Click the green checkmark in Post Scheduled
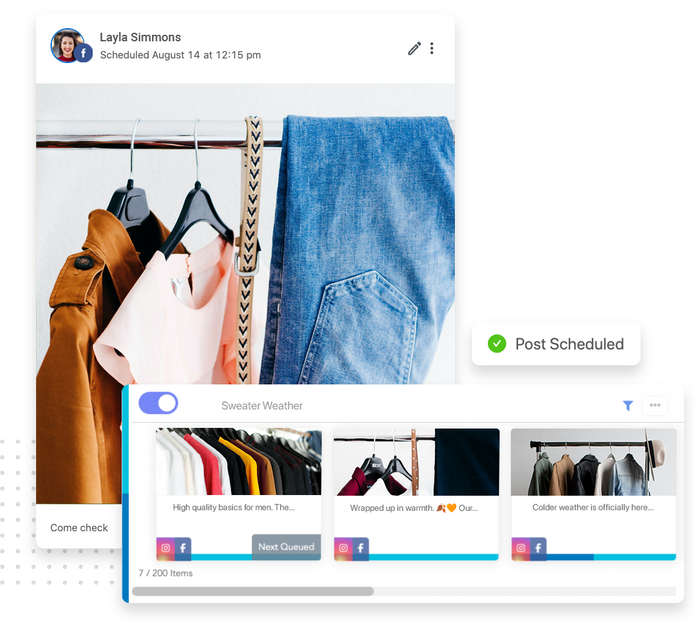700x627 pixels. pos(496,344)
